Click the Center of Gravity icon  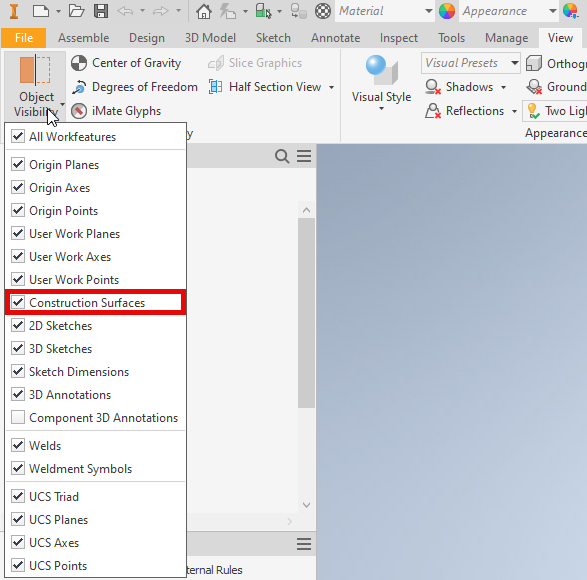pyautogui.click(x=79, y=63)
